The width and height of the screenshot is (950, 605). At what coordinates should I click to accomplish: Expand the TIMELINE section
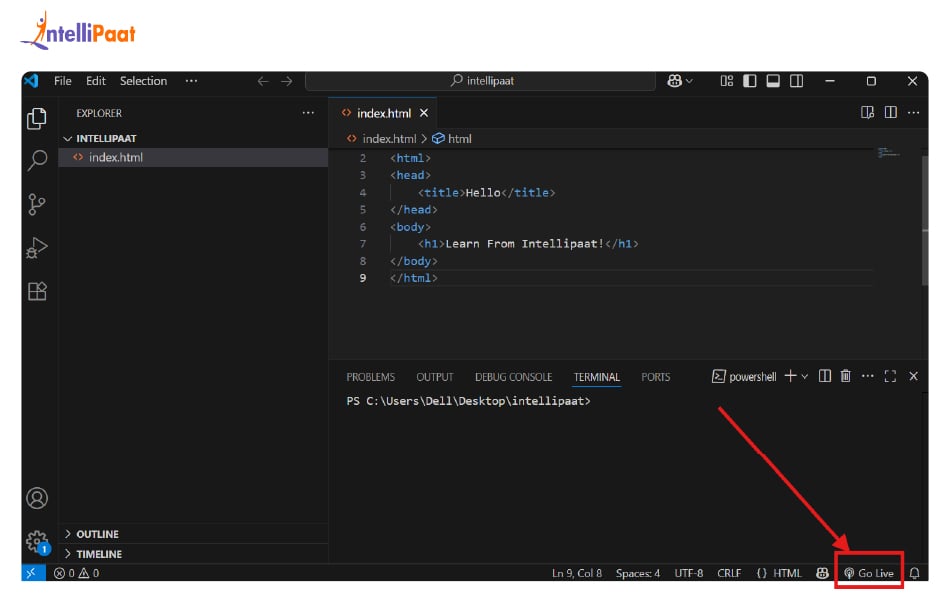[193, 554]
